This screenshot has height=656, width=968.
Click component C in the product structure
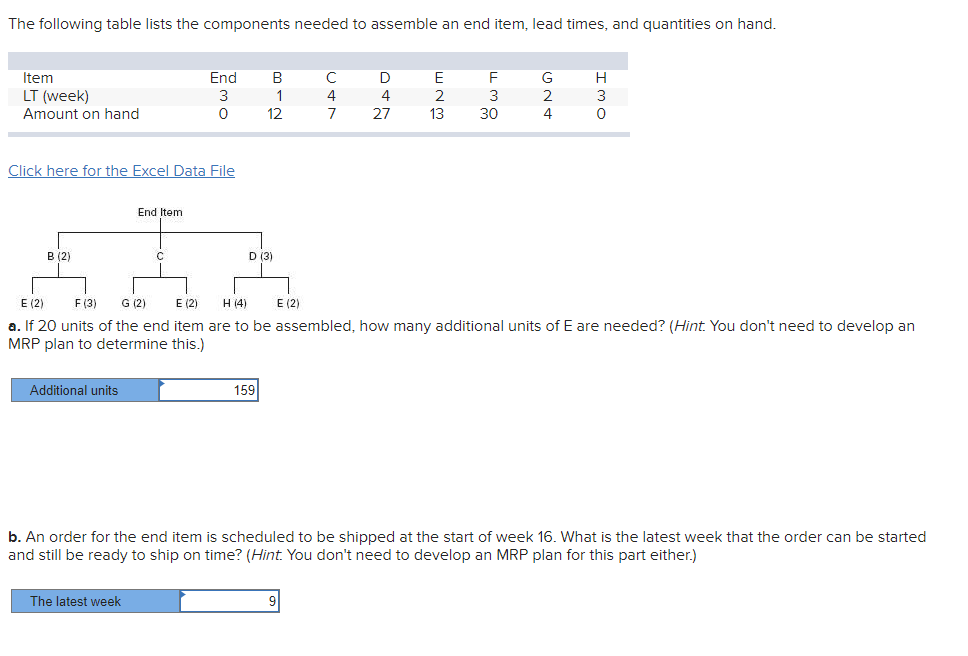(x=158, y=256)
